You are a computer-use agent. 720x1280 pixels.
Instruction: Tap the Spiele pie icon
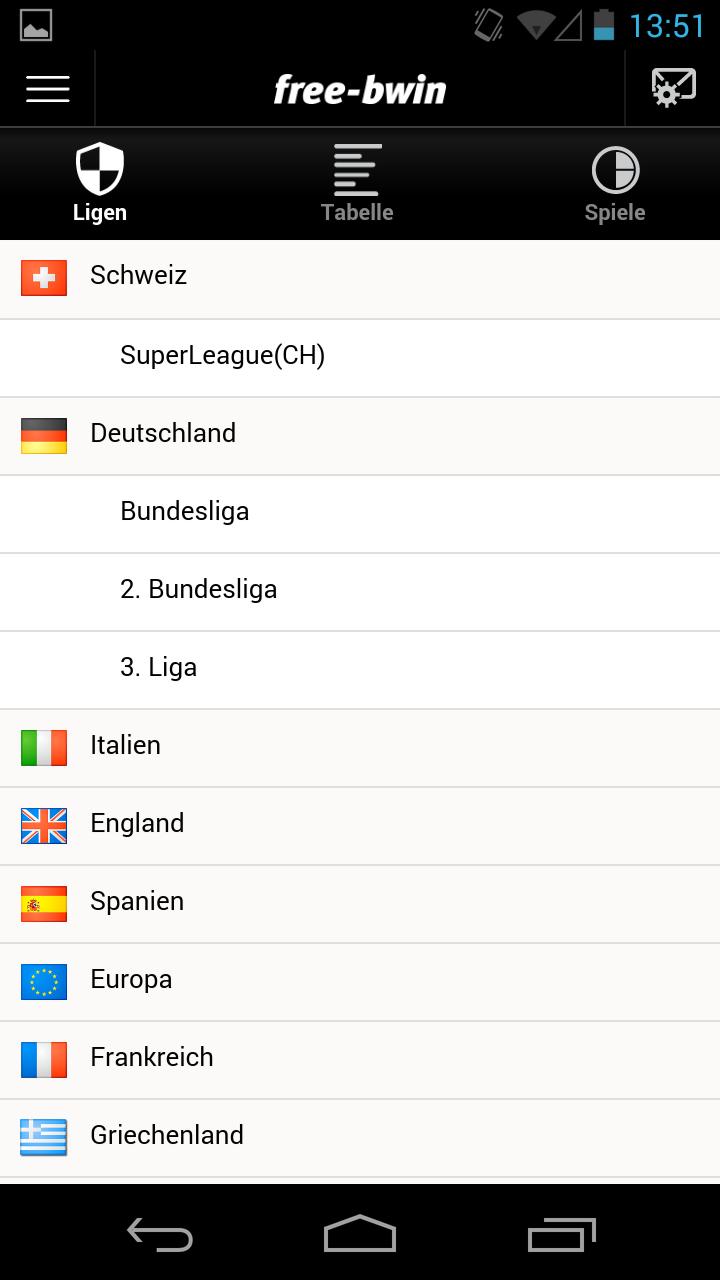click(x=615, y=169)
